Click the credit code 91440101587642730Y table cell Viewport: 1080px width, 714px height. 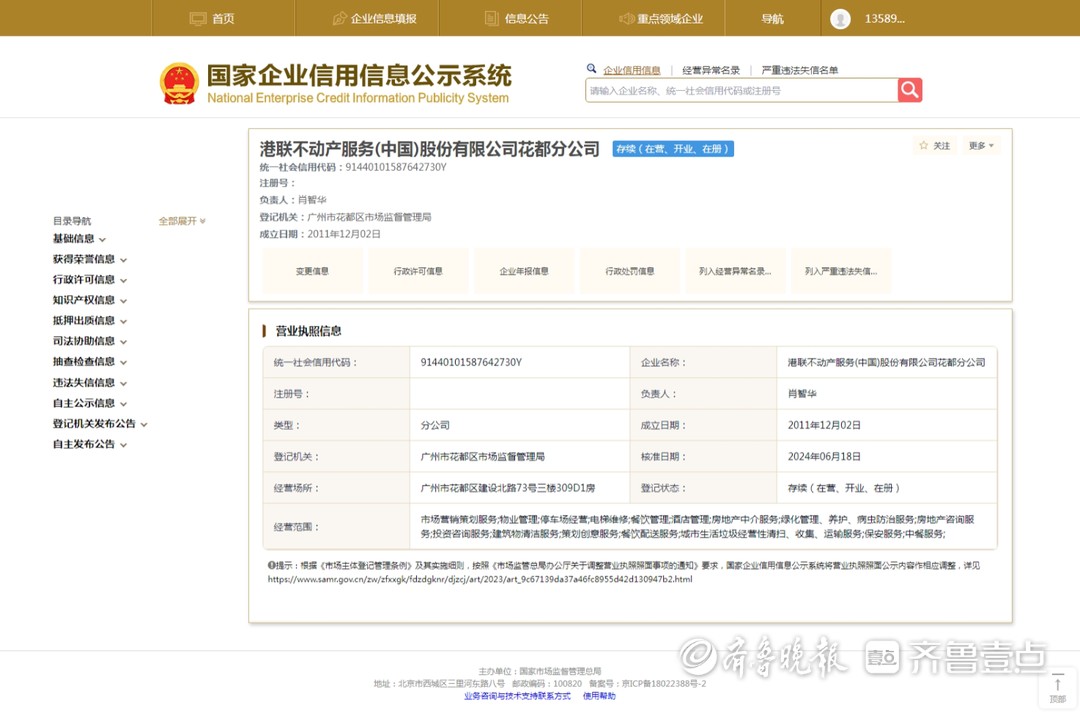[519, 362]
